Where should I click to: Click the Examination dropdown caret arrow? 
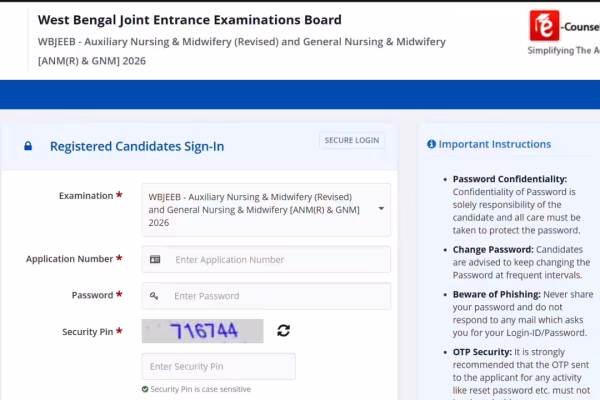[x=381, y=209]
